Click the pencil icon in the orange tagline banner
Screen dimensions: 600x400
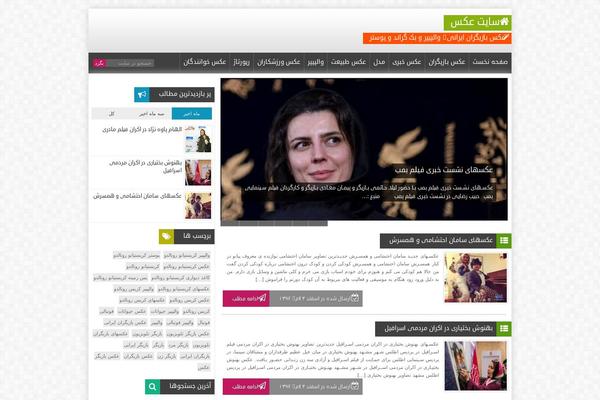coord(505,37)
